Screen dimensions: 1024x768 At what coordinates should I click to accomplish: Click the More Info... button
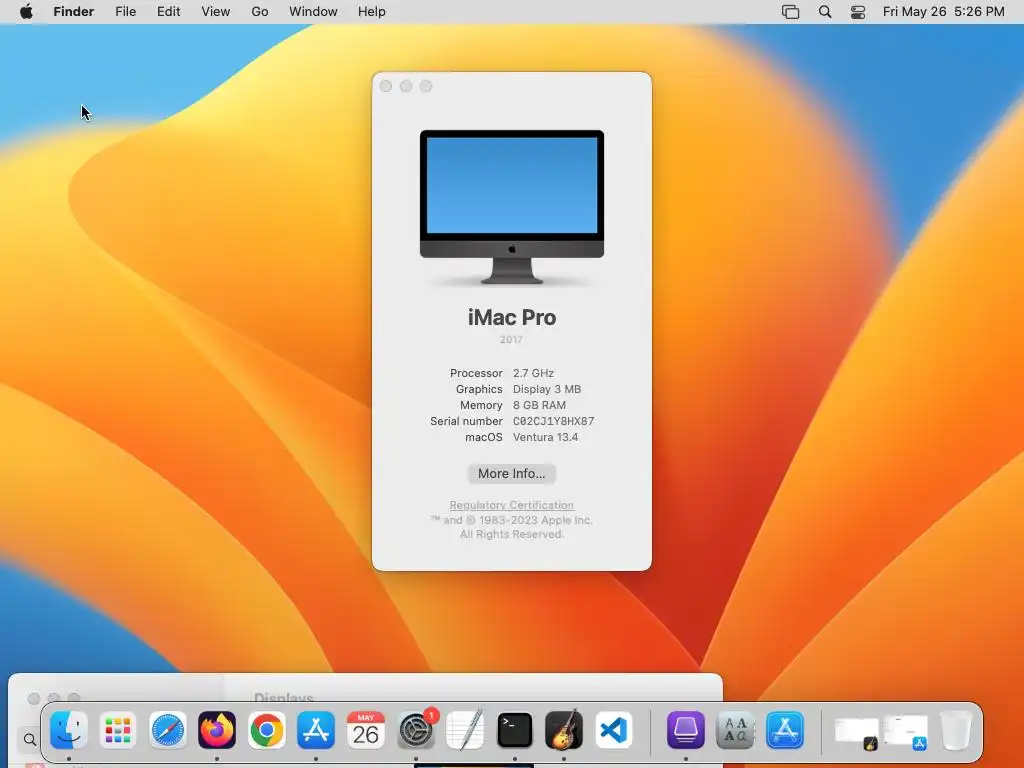point(511,473)
